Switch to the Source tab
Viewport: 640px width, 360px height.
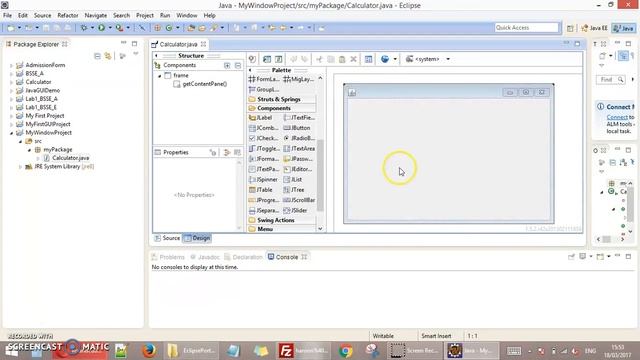[167, 238]
